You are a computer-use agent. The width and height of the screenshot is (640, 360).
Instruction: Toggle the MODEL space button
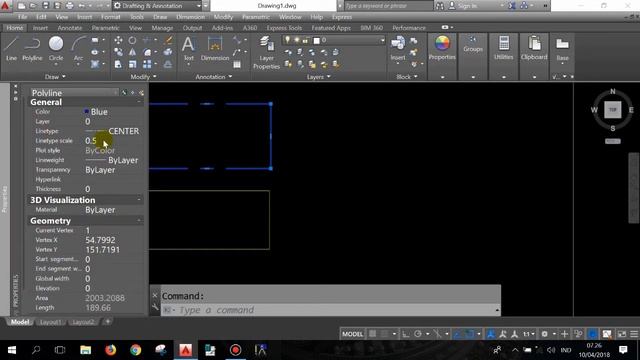(352, 334)
